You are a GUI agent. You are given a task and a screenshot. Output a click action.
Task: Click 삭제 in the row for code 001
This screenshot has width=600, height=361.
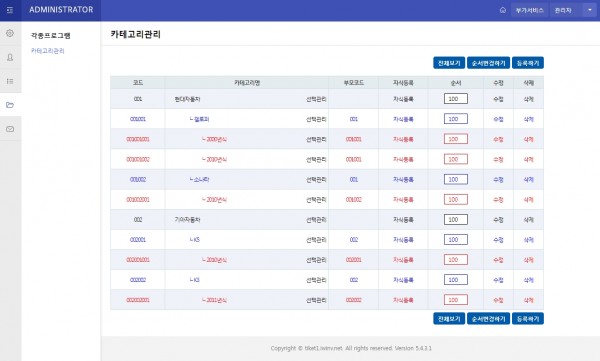pos(528,99)
